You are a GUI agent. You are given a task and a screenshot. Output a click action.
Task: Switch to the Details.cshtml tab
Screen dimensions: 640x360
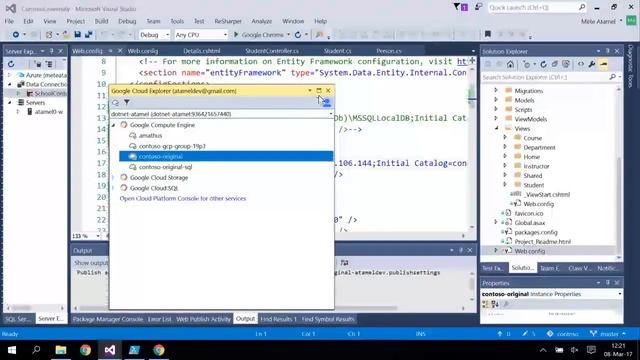pyautogui.click(x=202, y=51)
